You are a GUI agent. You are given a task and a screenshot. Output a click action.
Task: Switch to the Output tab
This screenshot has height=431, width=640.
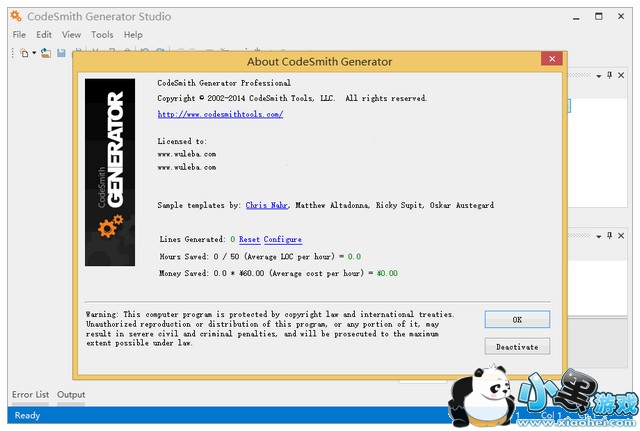(71, 395)
